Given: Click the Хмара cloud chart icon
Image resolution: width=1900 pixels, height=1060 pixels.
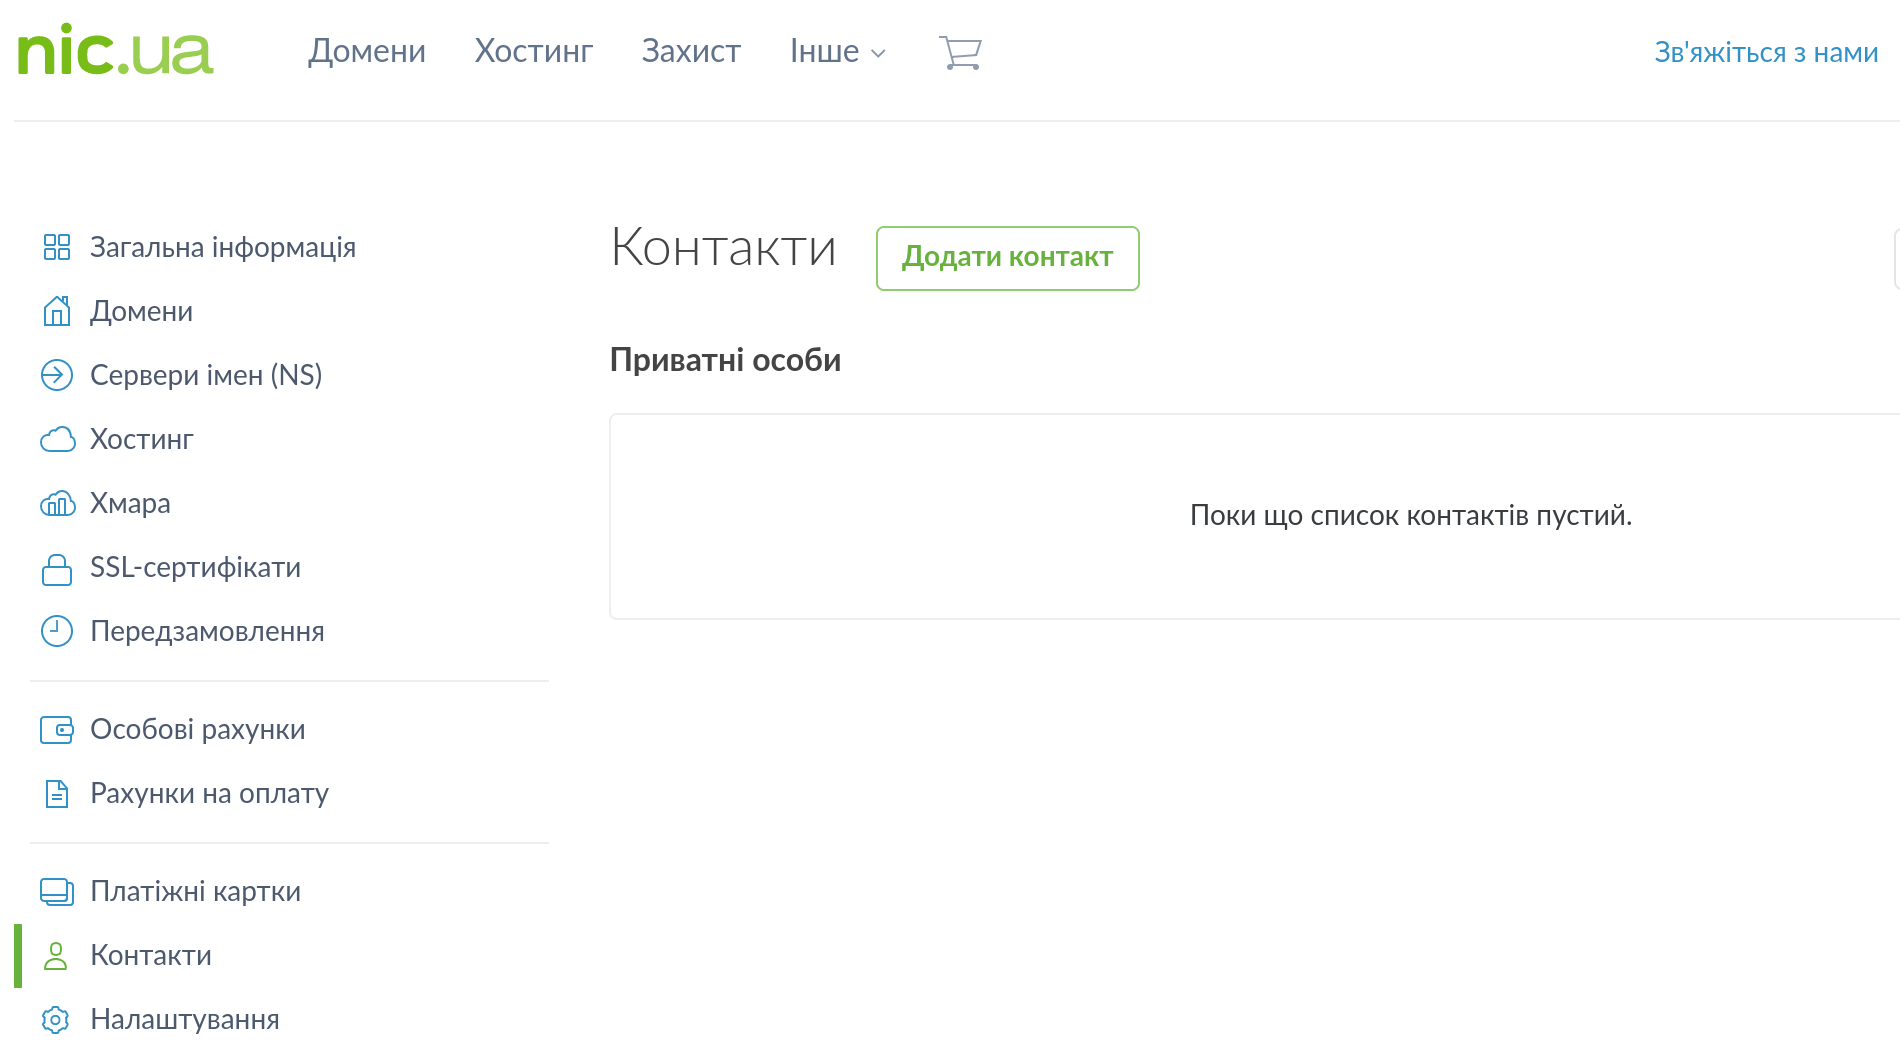Looking at the screenshot, I should (57, 503).
